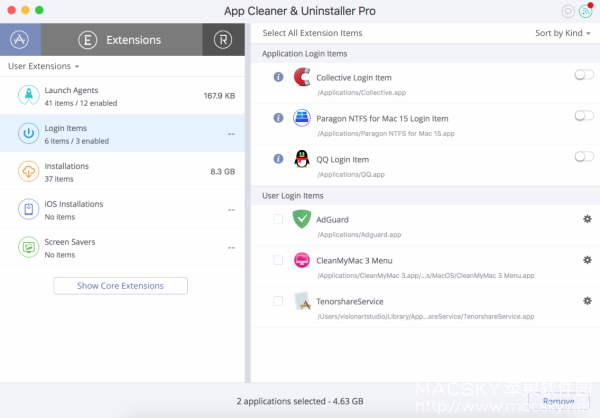Click the iOS Installations phone icon
Screen dimensions: 600x418
pos(29,209)
